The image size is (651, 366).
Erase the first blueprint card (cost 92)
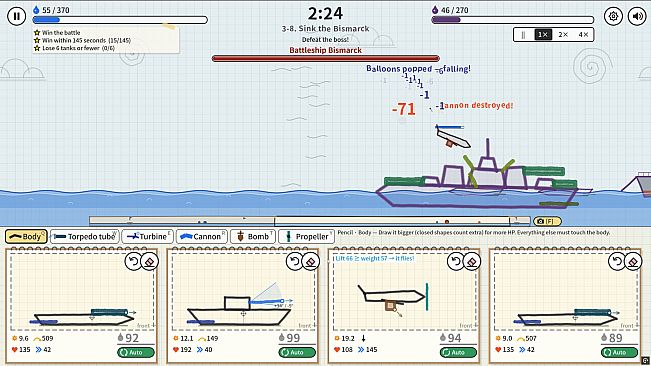150,261
